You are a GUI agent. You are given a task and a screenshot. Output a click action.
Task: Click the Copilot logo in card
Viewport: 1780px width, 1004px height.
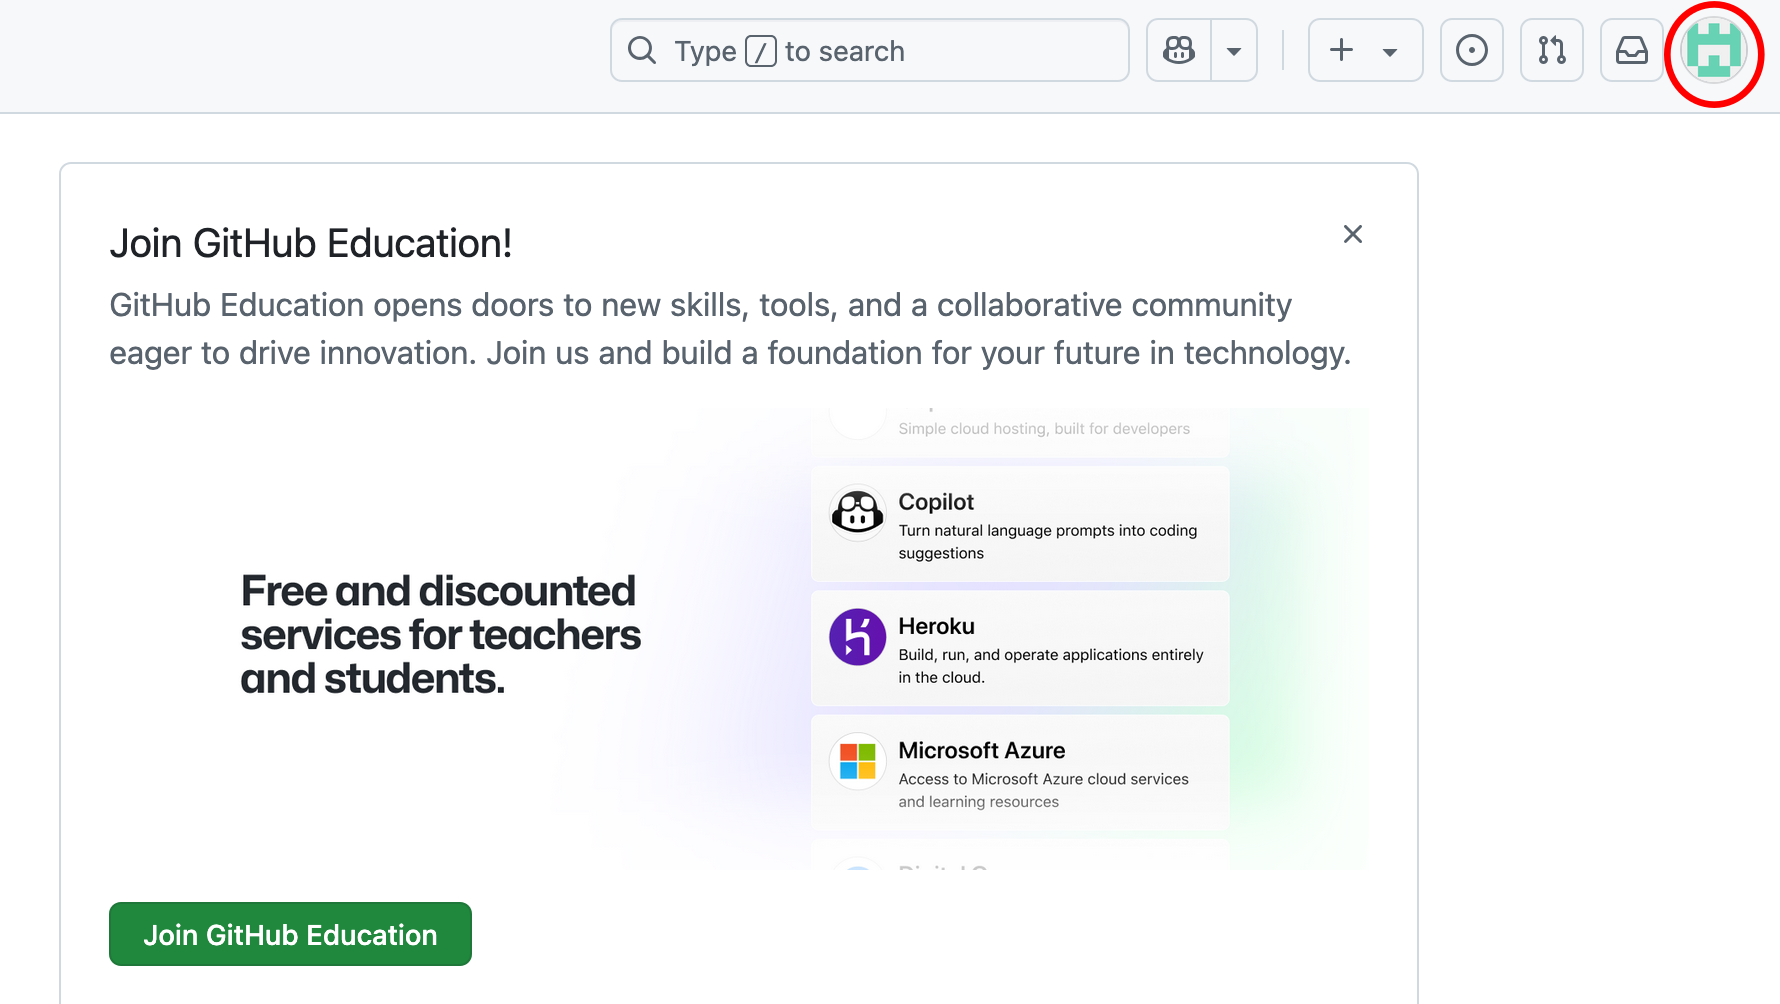[857, 513]
